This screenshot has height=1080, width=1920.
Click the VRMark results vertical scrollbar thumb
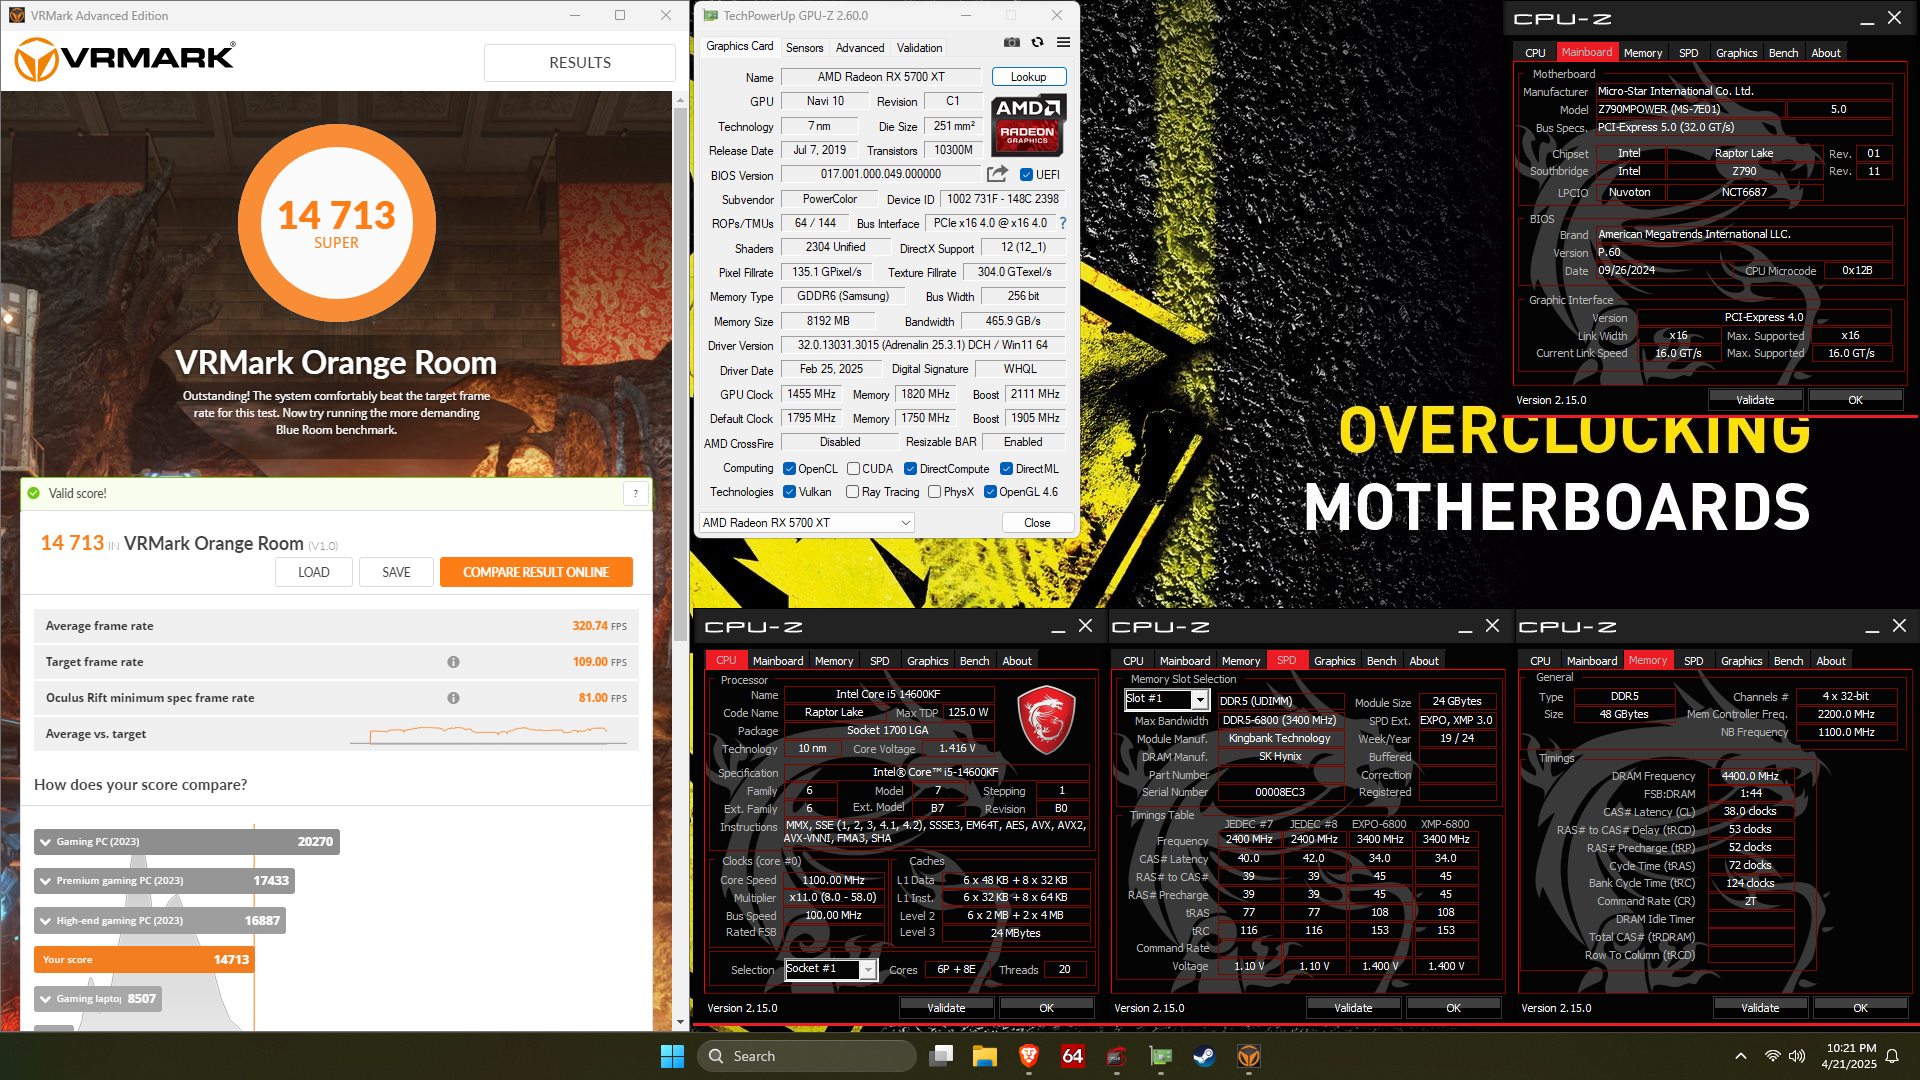681,375
